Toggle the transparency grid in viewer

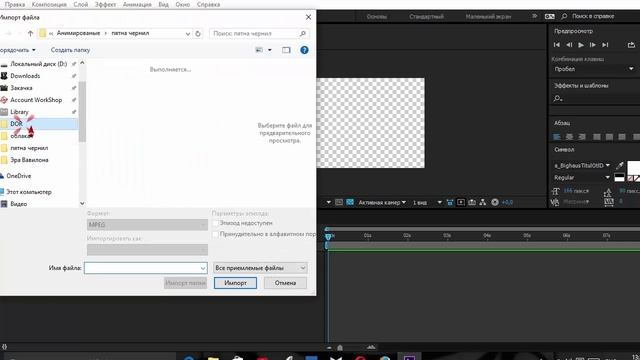(350, 202)
